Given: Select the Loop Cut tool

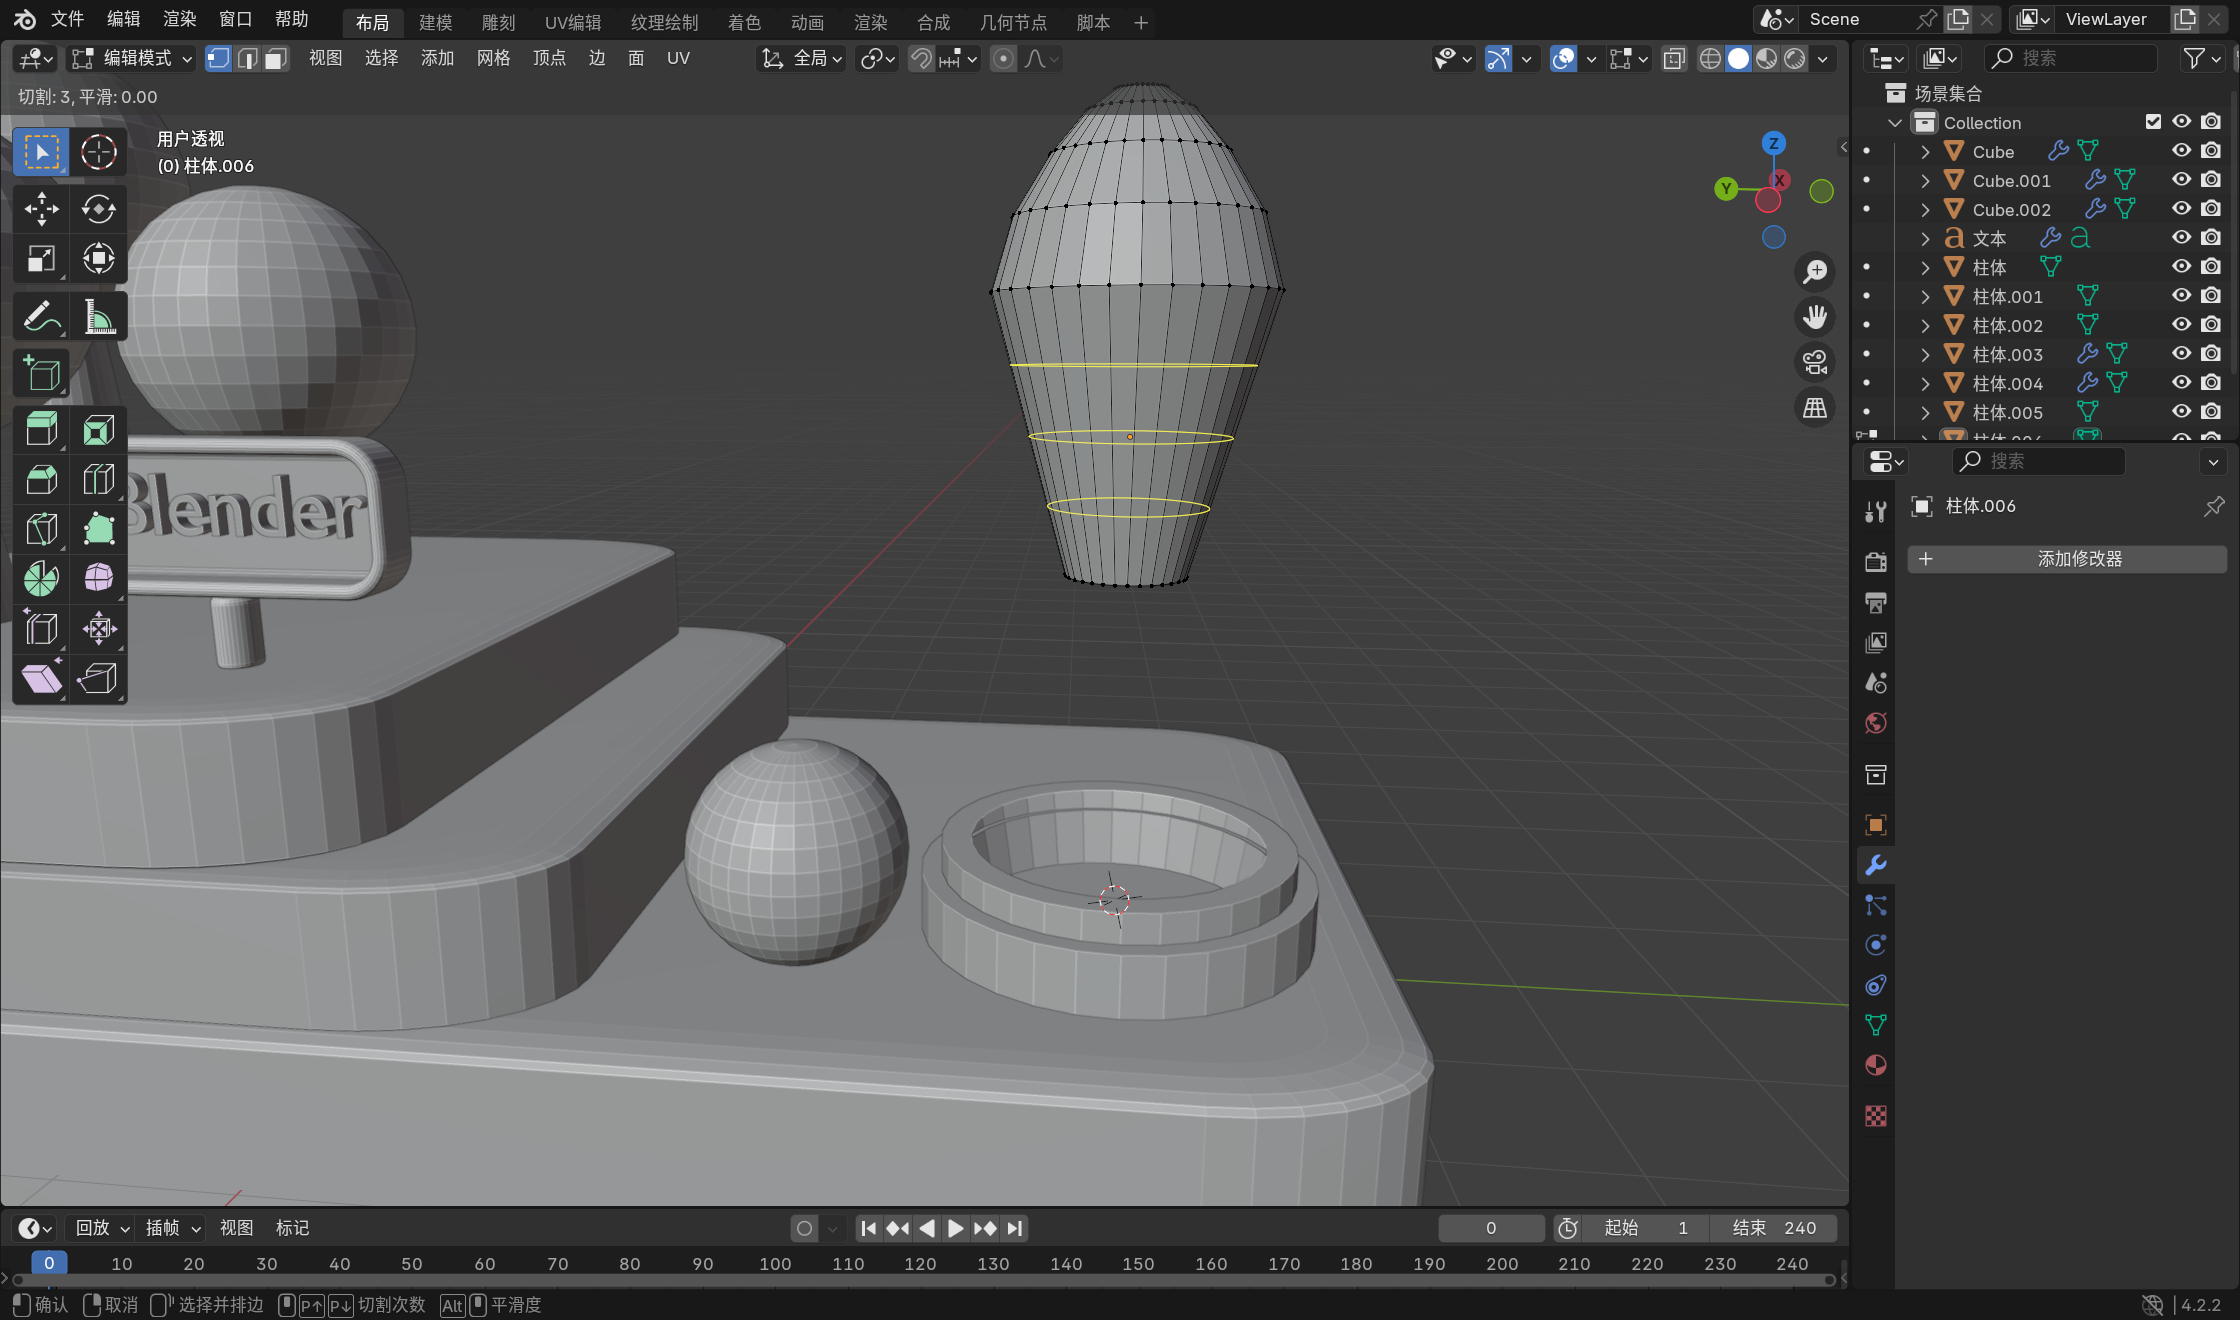Looking at the screenshot, I should (98, 480).
